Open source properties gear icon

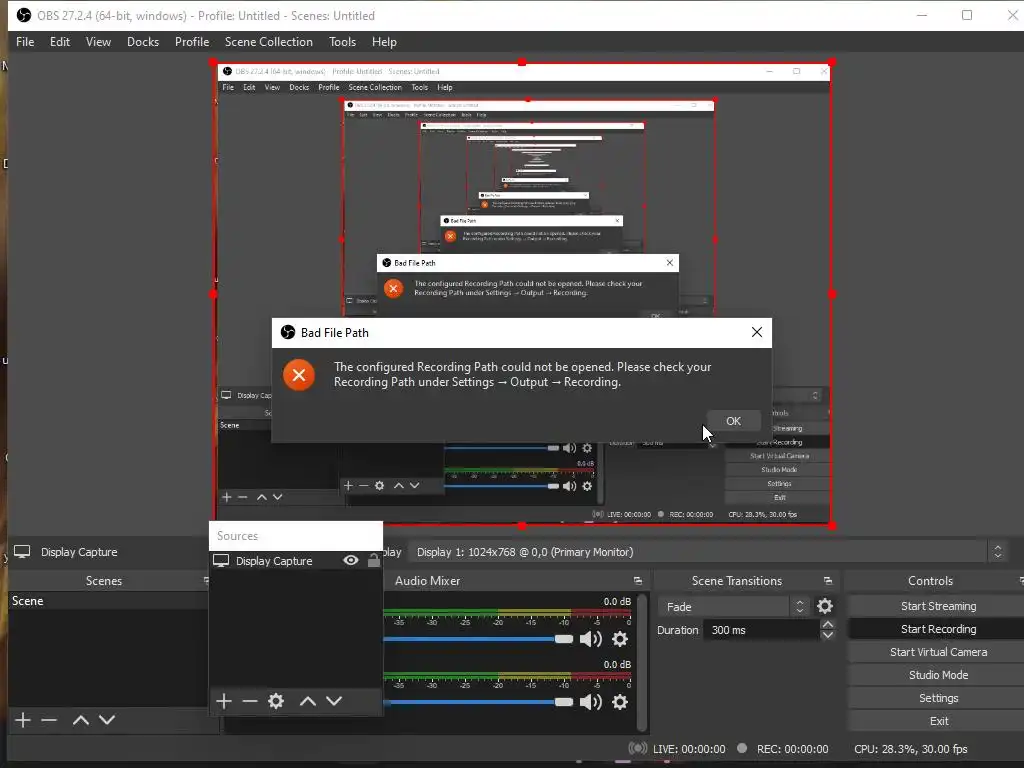[x=276, y=701]
